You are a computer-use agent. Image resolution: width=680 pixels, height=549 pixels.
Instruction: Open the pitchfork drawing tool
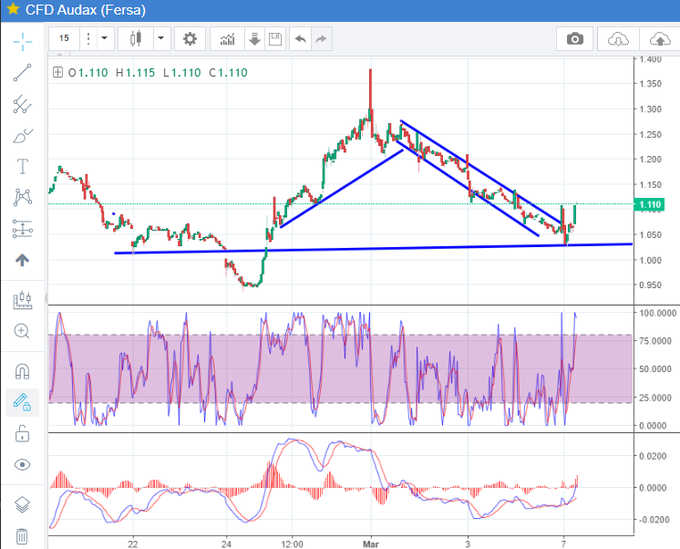pos(22,105)
